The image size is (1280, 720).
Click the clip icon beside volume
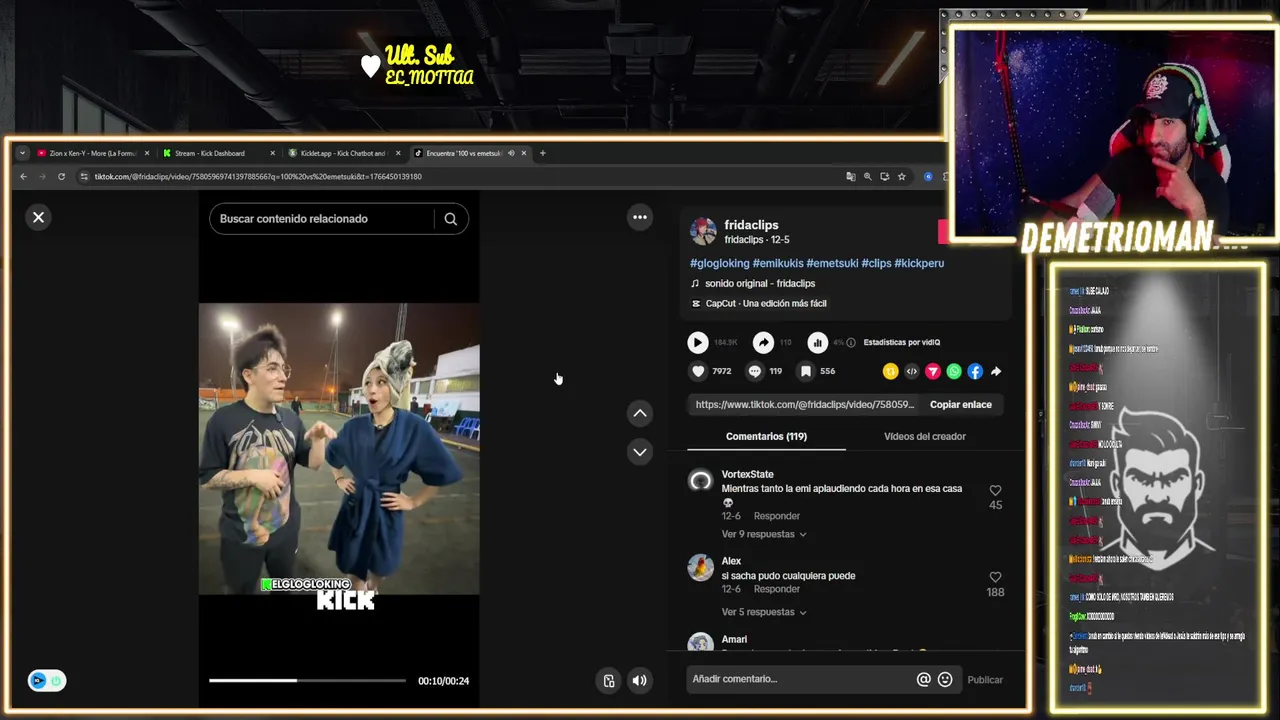[609, 681]
